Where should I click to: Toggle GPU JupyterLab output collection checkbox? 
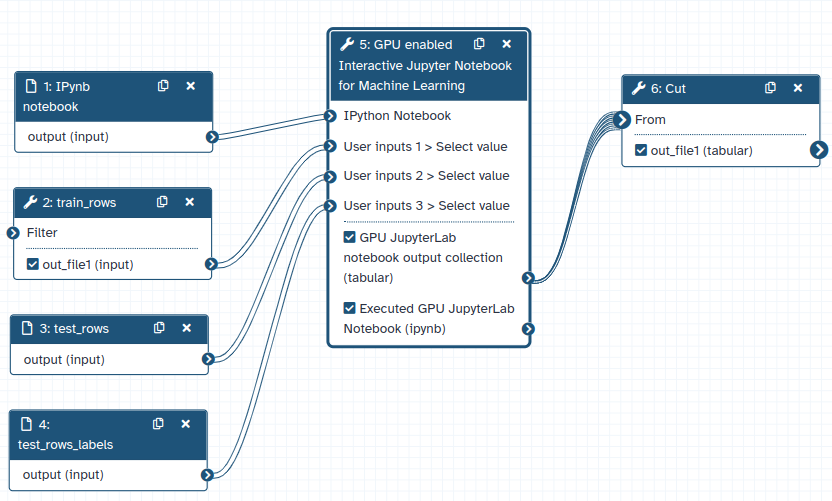point(349,237)
